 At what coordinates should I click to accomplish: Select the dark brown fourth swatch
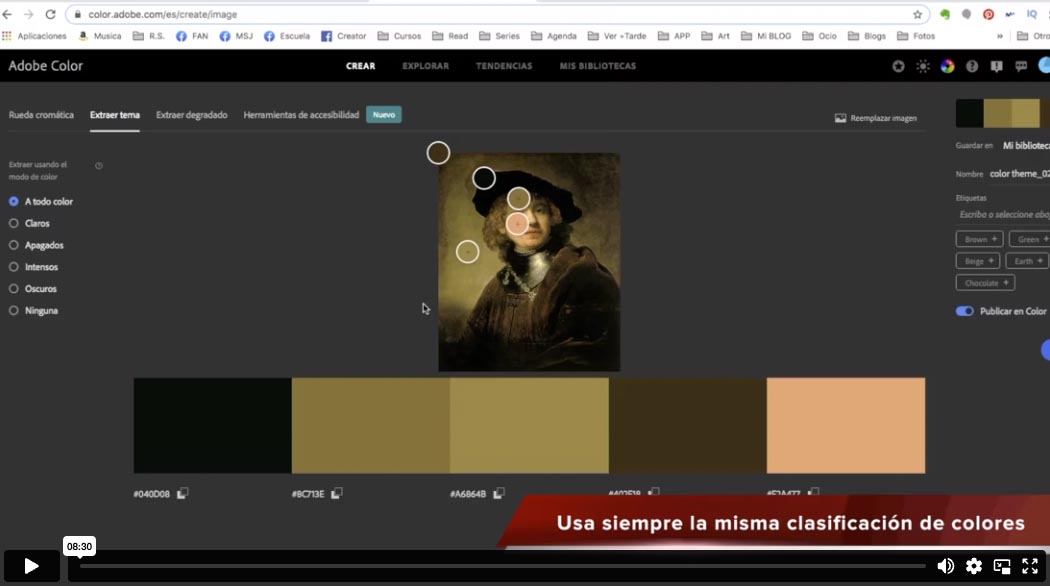(x=688, y=425)
